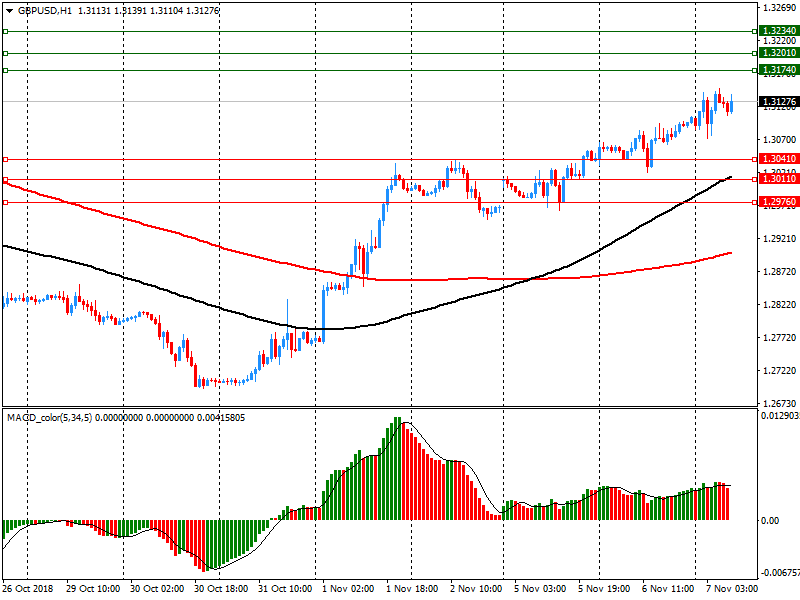Click the 1.29210 price axis label
This screenshot has width=800, height=600.
(779, 238)
